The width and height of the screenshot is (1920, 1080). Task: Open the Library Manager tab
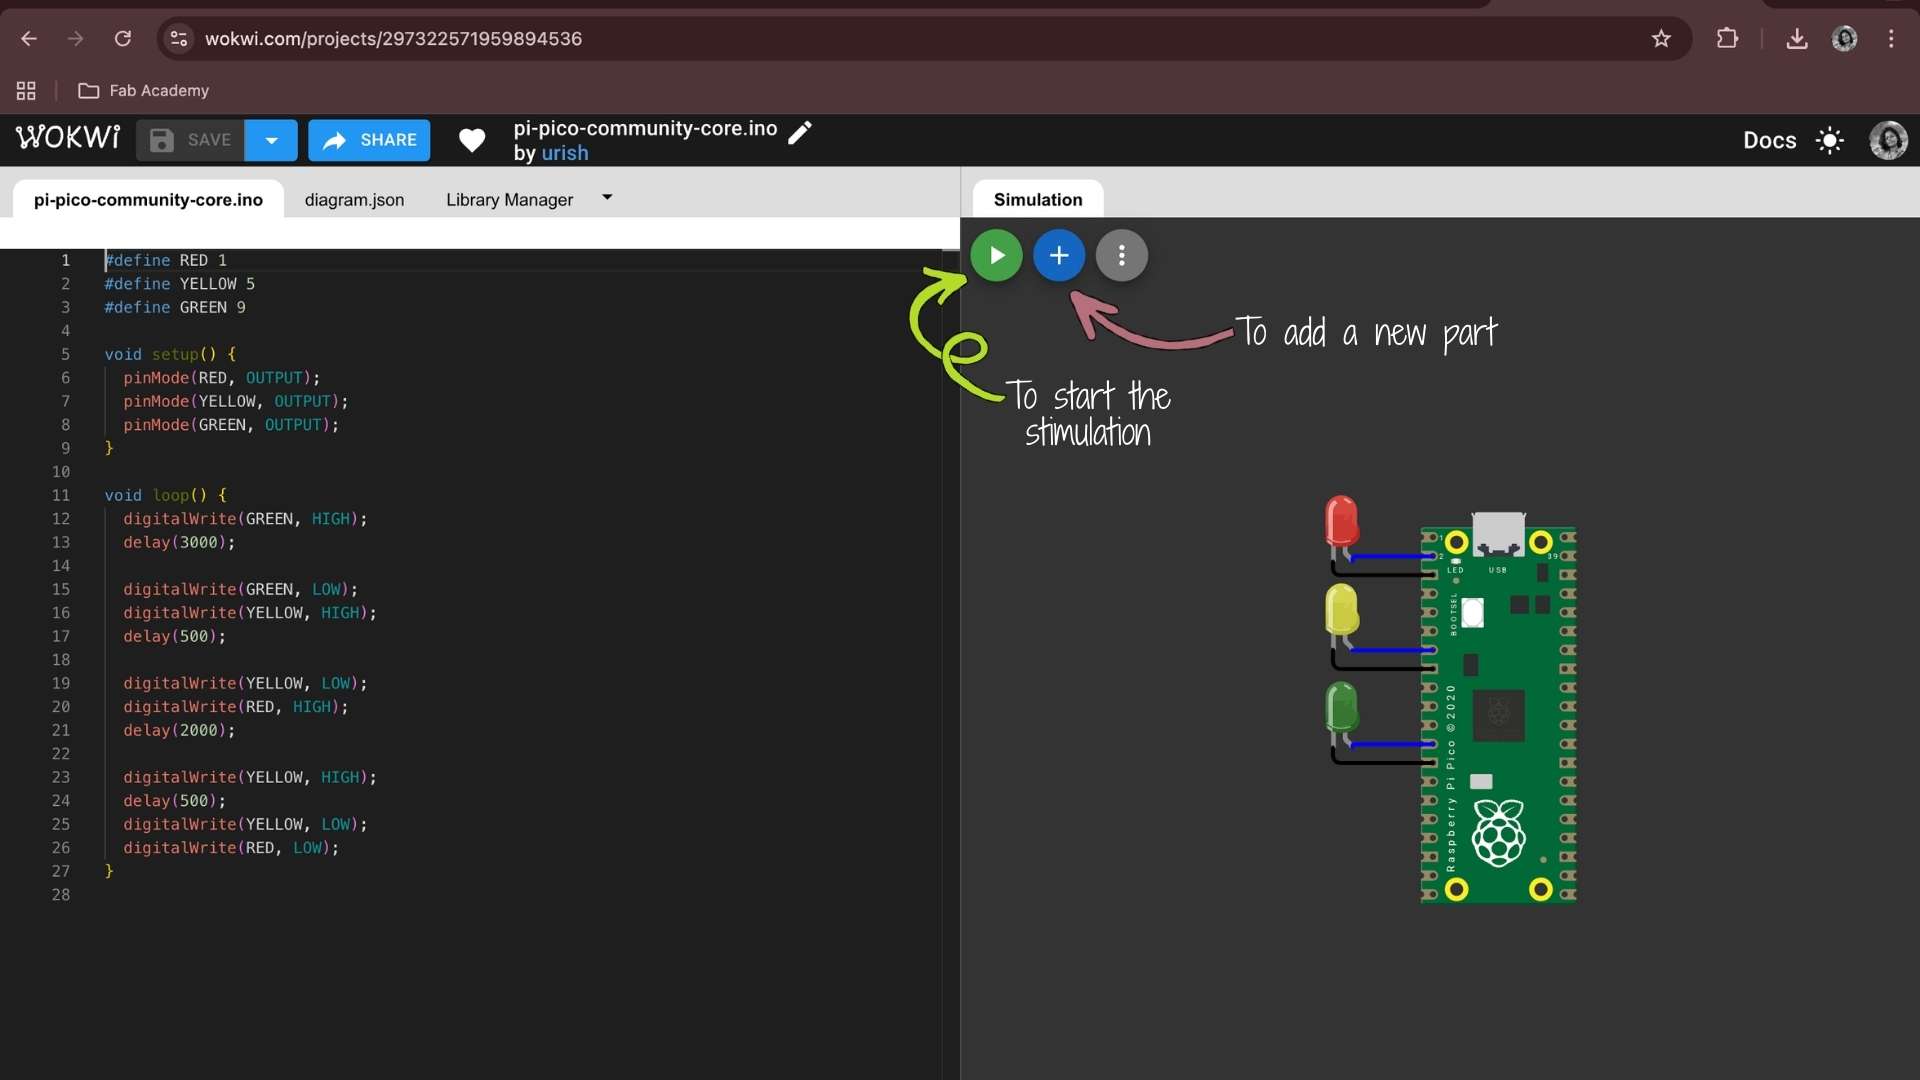coord(509,200)
